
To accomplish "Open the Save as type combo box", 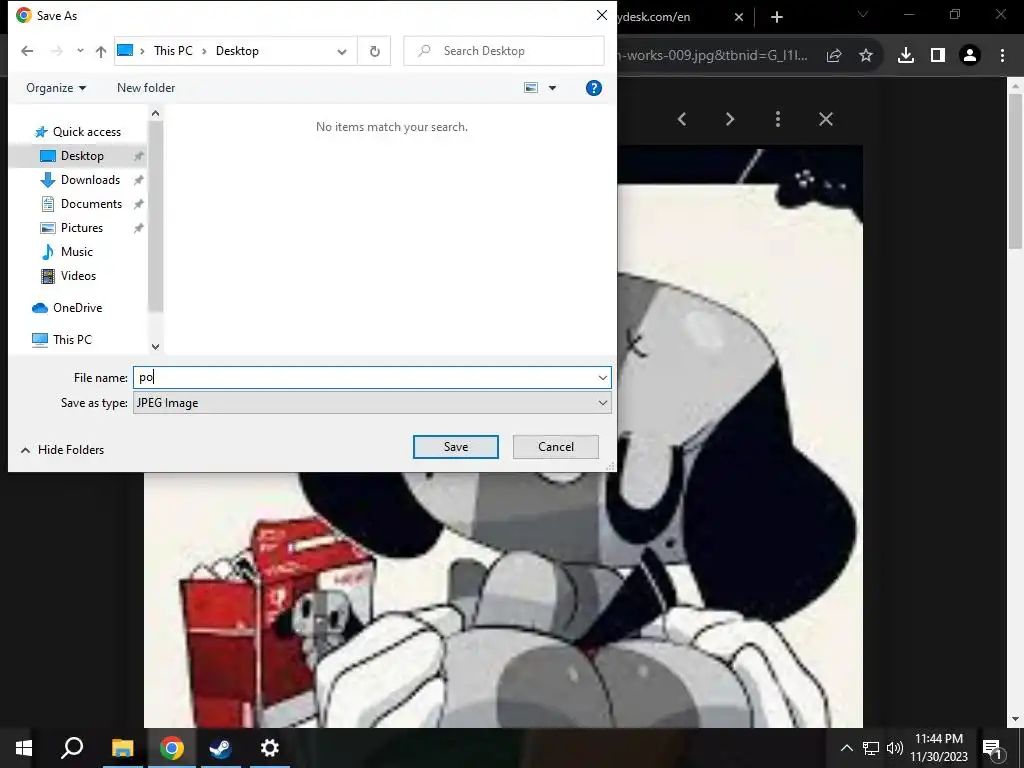I will click(372, 403).
